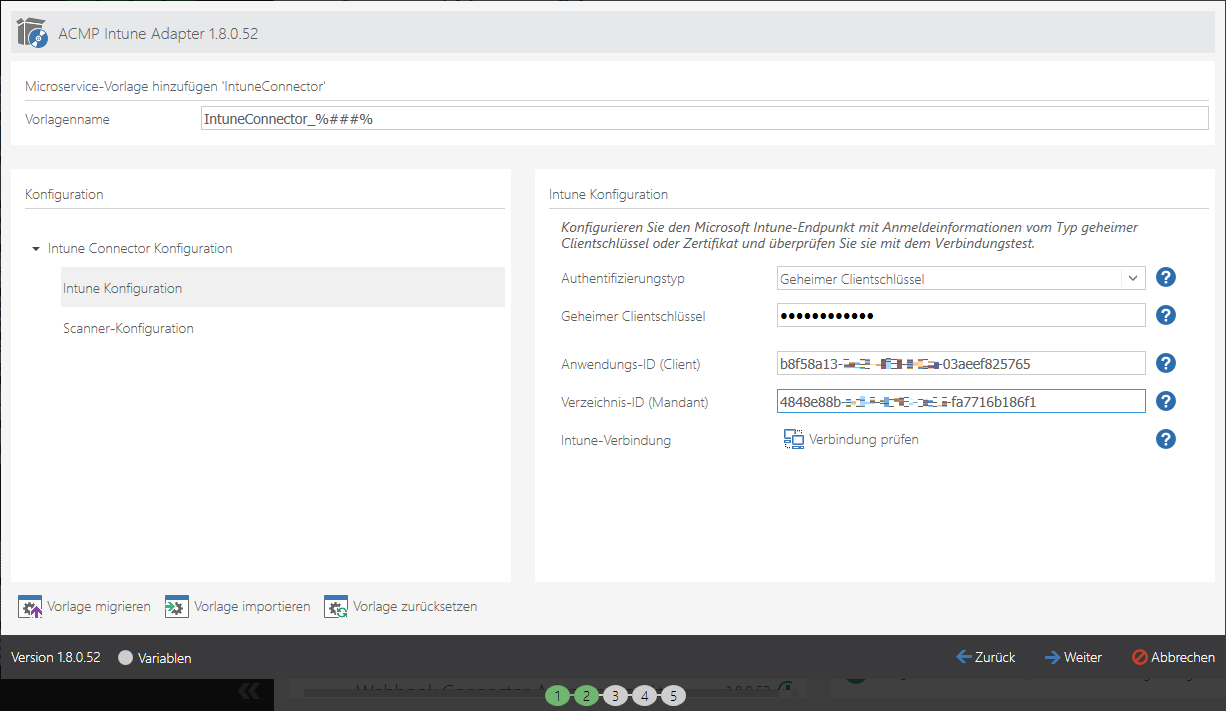Screen dimensions: 1226x711
Task: Select Intune Konfiguration in the tree
Action: 122,288
